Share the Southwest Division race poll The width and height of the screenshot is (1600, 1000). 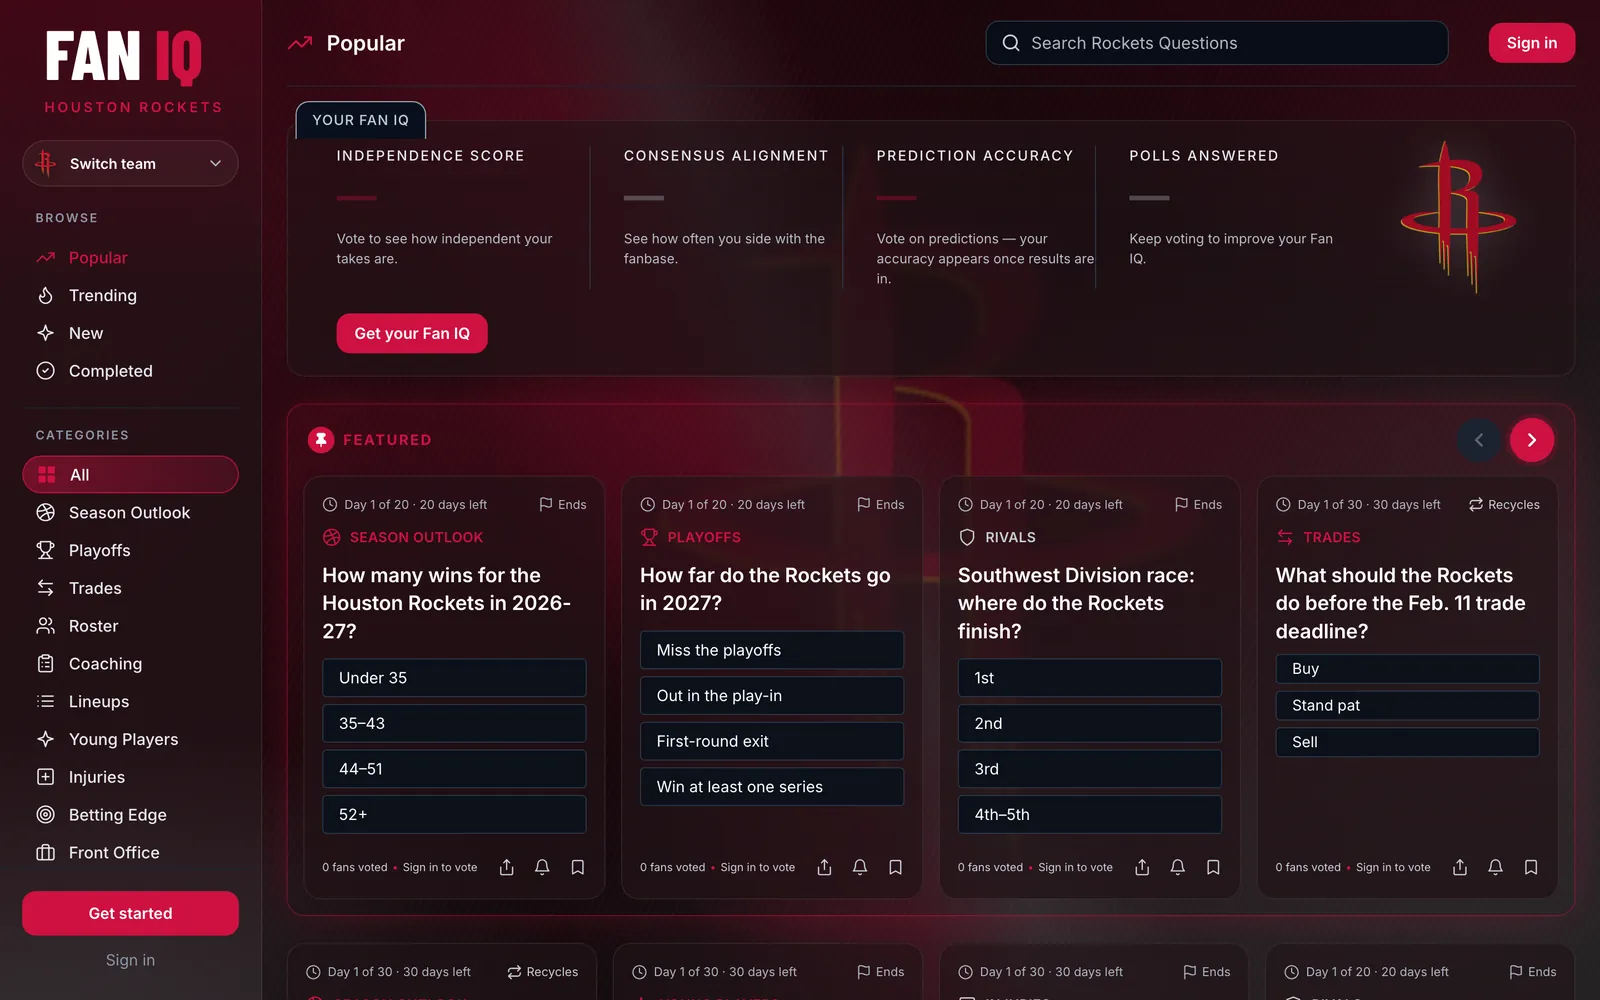click(1142, 867)
